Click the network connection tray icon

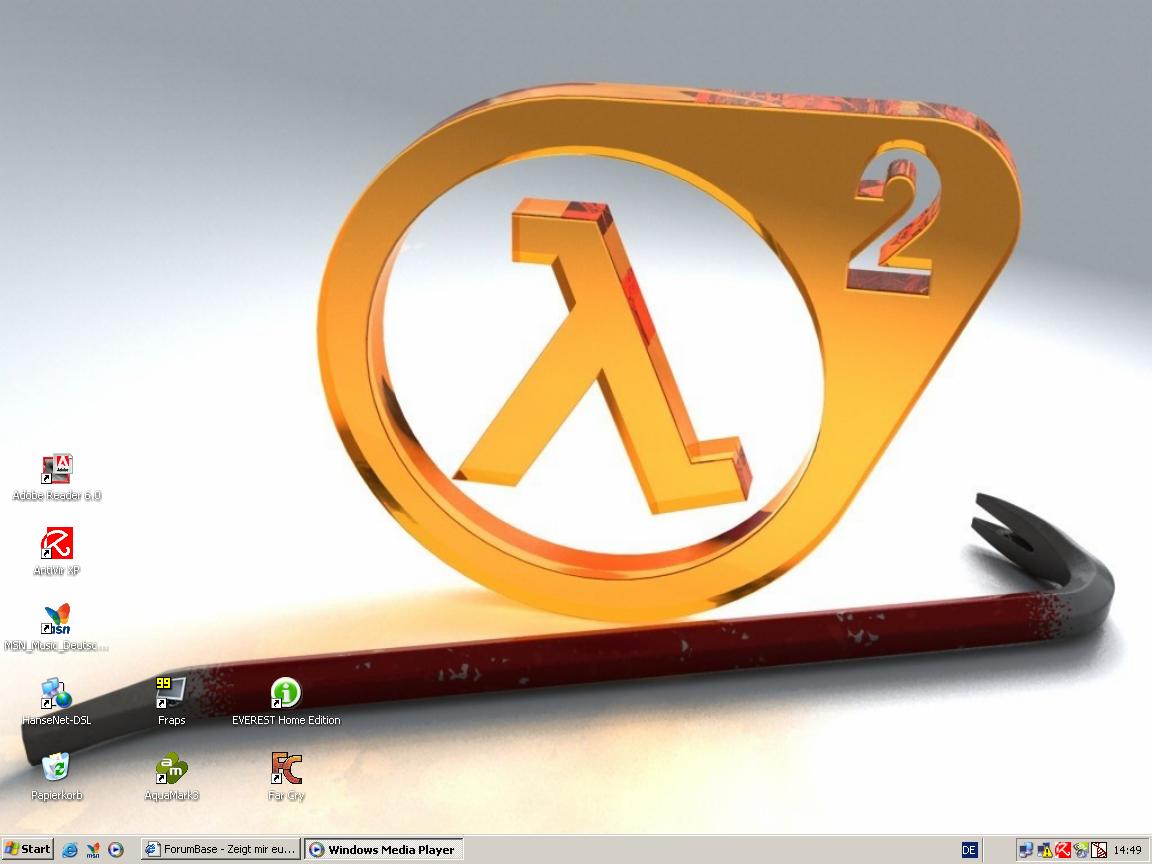click(1026, 850)
